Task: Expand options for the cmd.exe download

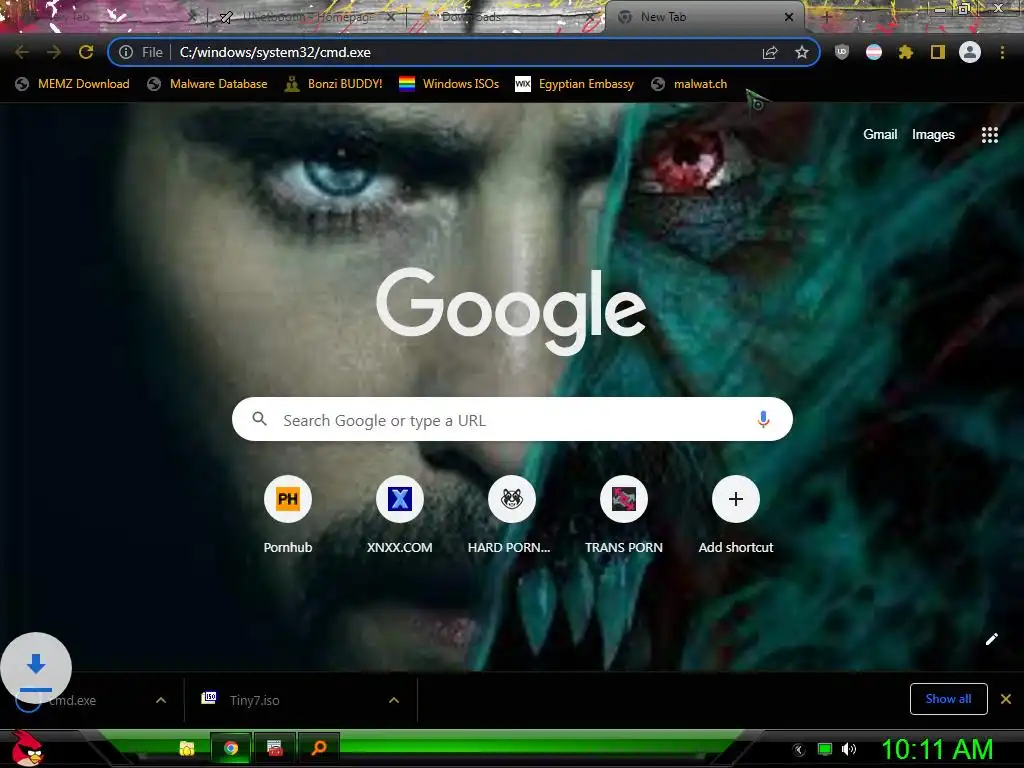Action: point(161,700)
